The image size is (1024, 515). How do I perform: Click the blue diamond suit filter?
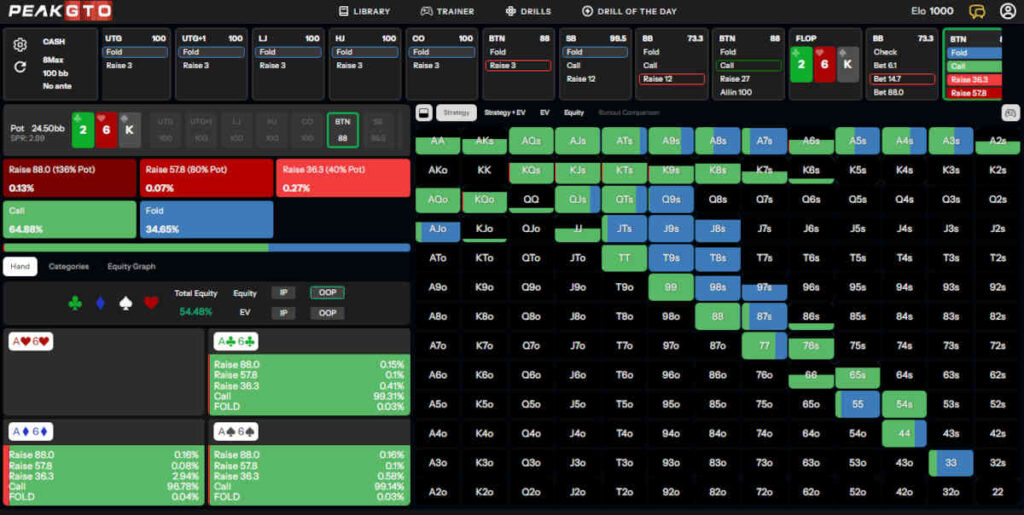click(x=100, y=302)
